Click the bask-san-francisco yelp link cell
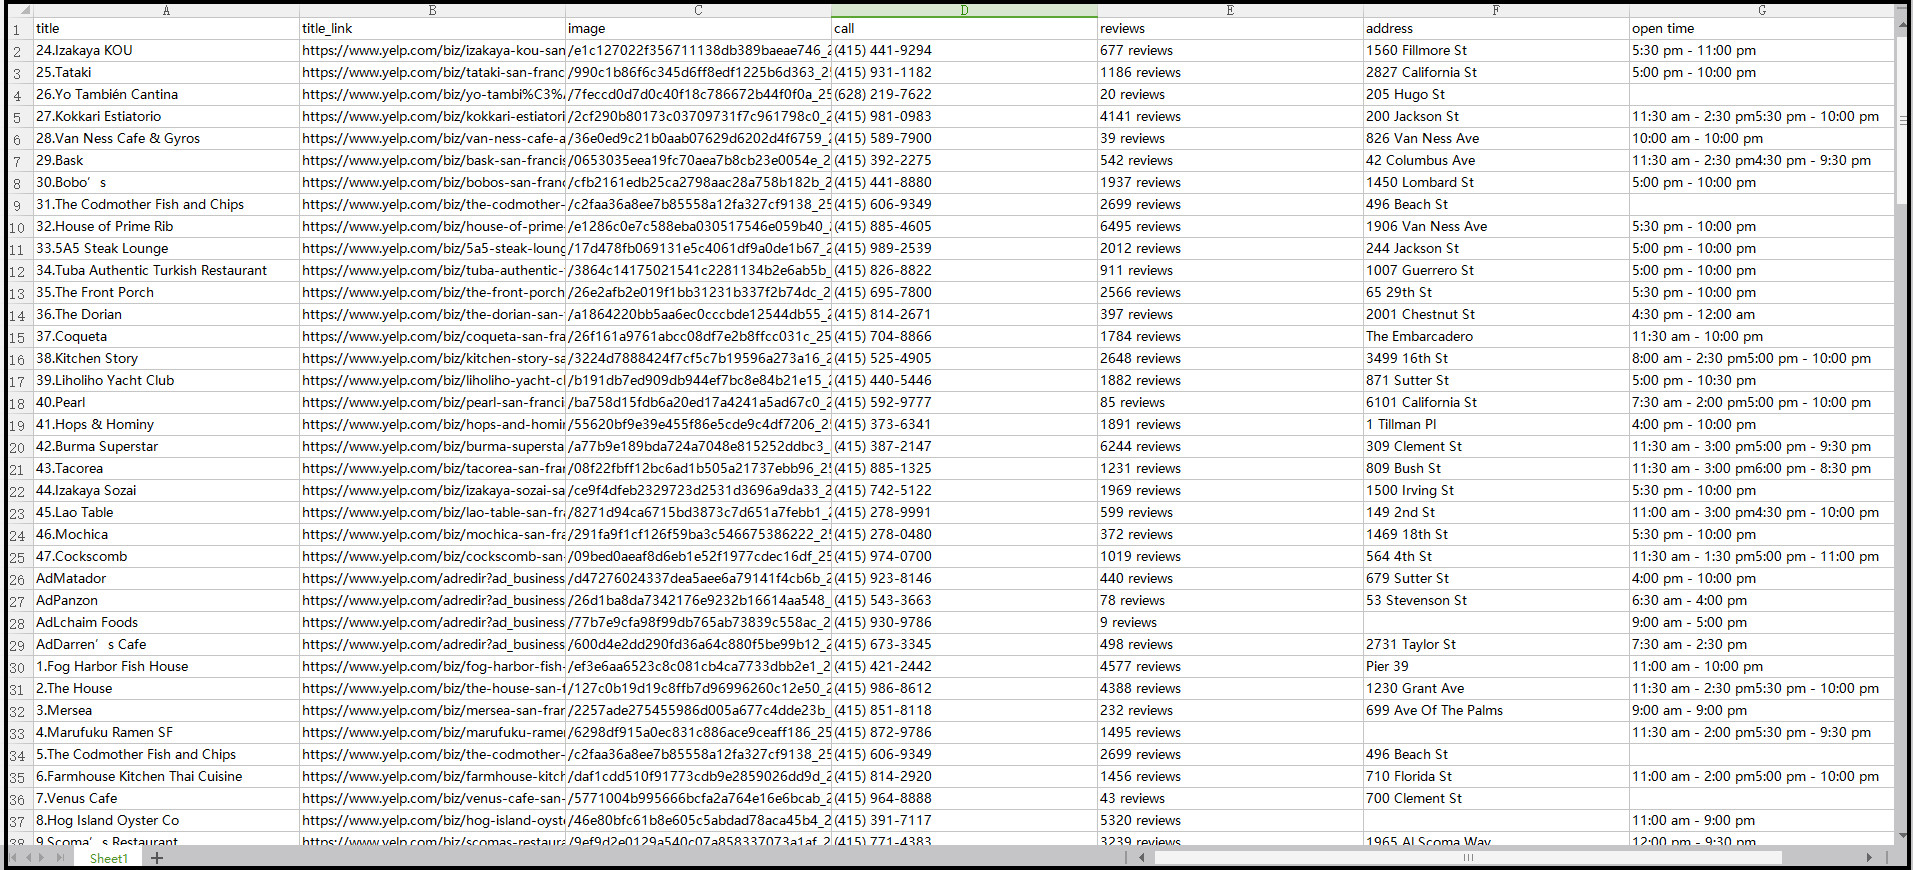 [x=432, y=161]
